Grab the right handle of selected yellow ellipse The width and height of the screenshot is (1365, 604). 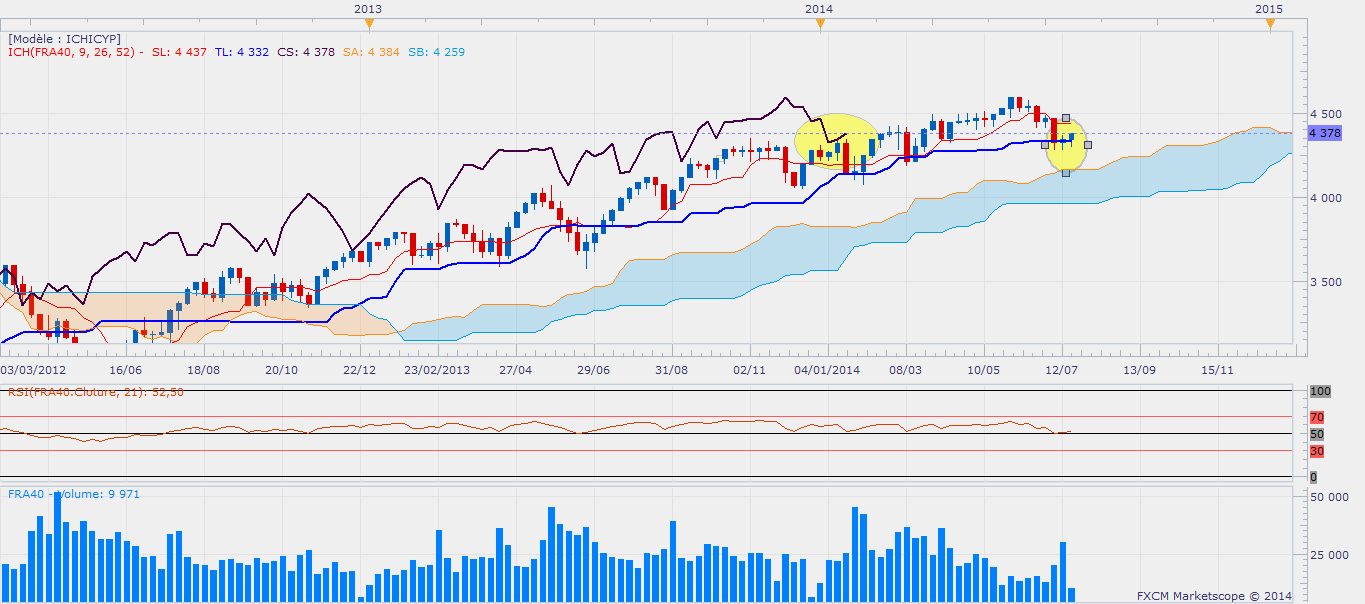tap(1088, 145)
